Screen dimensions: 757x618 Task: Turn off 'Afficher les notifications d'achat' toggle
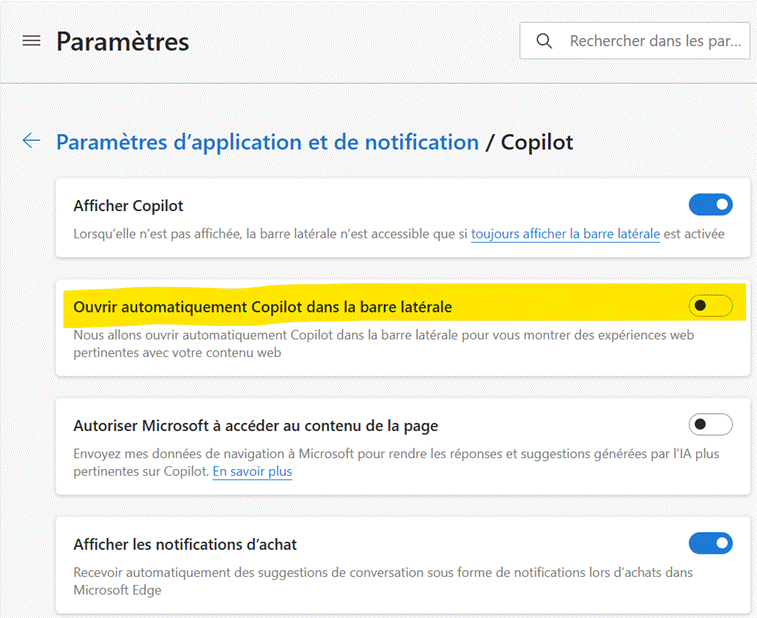710,543
